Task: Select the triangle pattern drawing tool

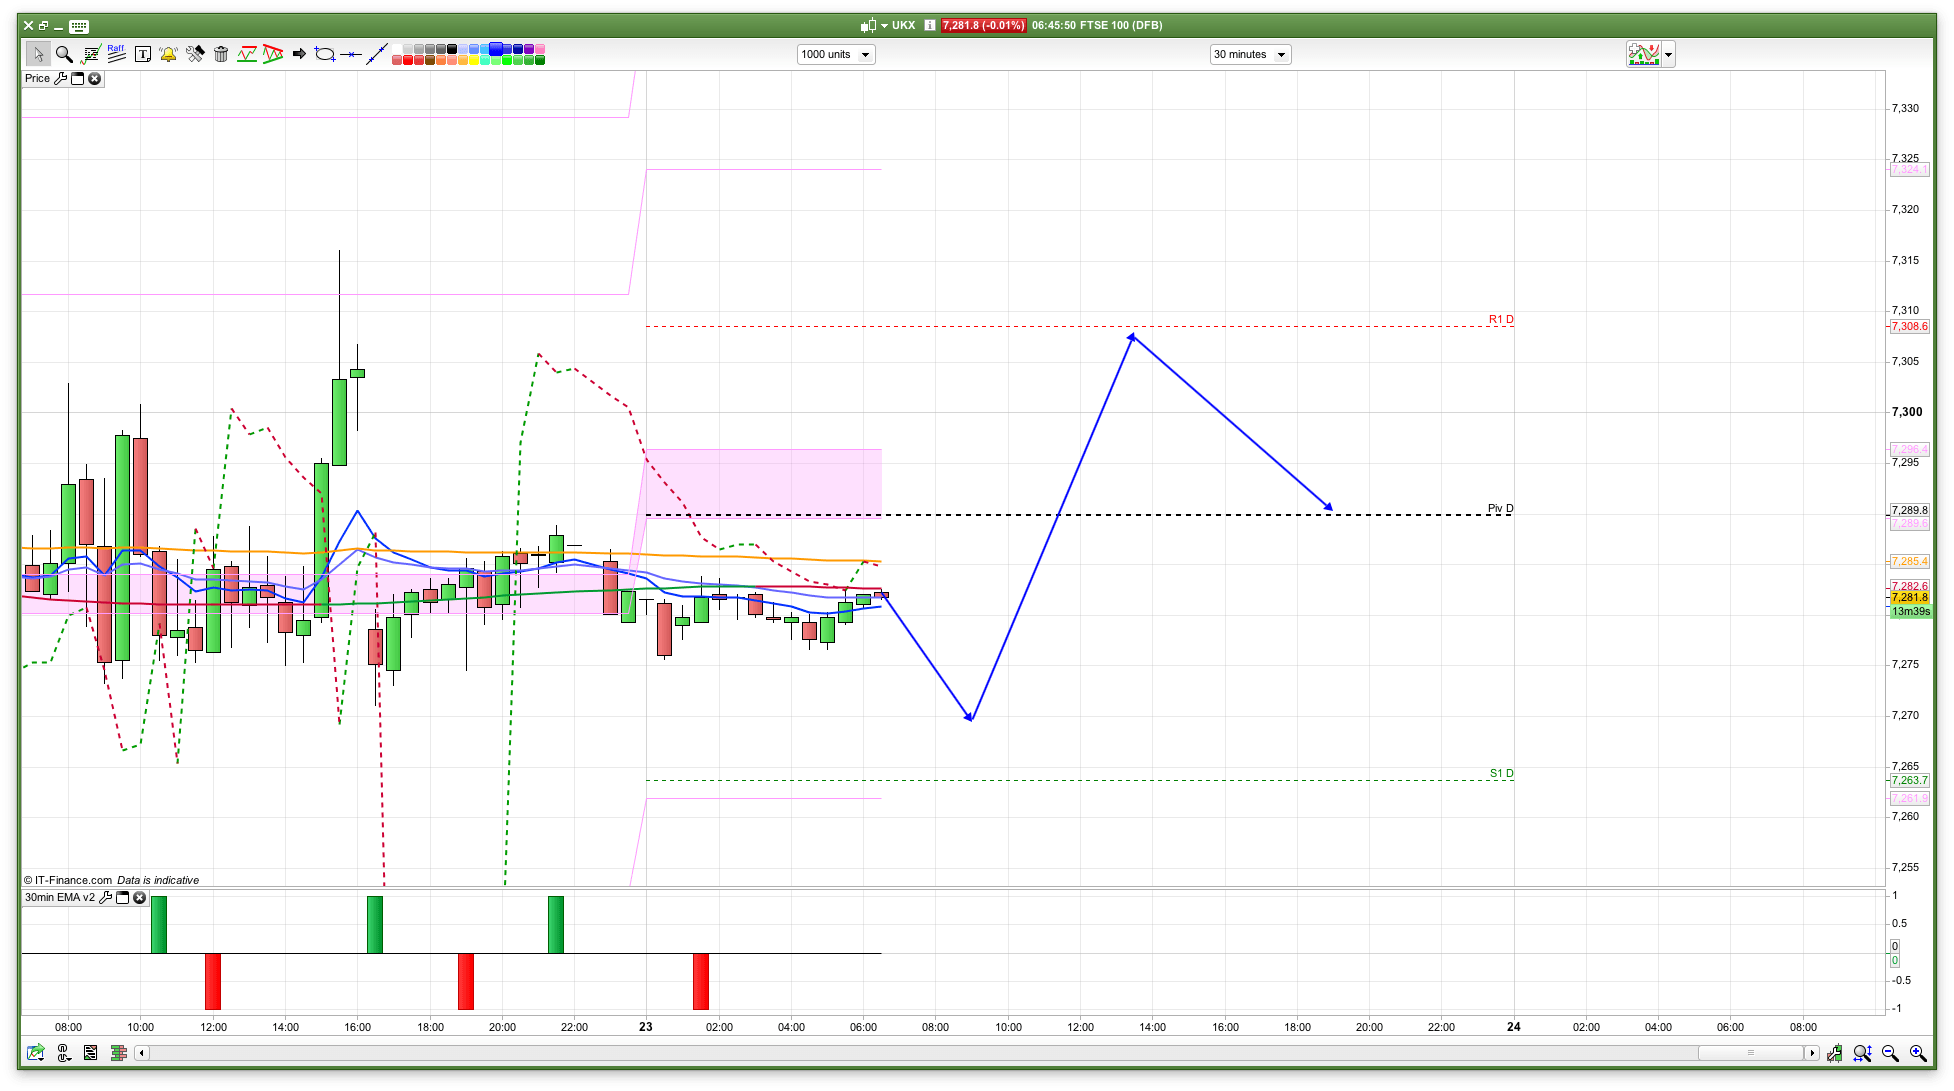Action: [273, 54]
